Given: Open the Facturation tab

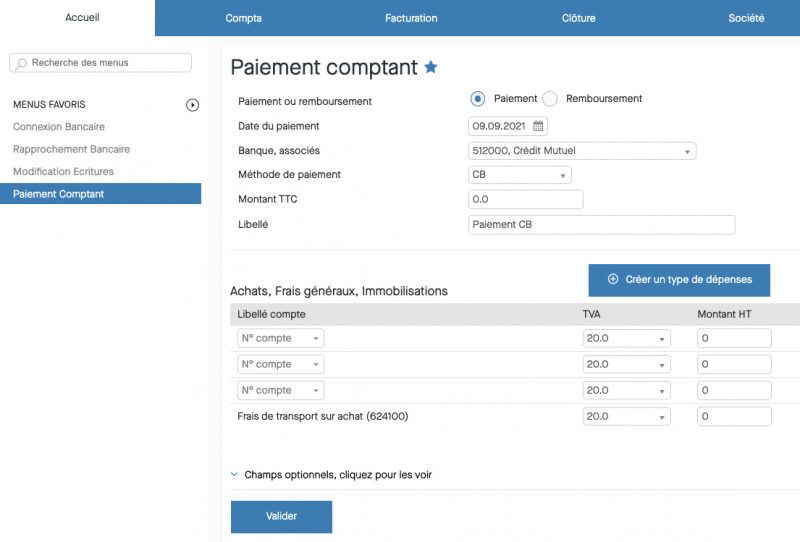Looking at the screenshot, I should [411, 18].
